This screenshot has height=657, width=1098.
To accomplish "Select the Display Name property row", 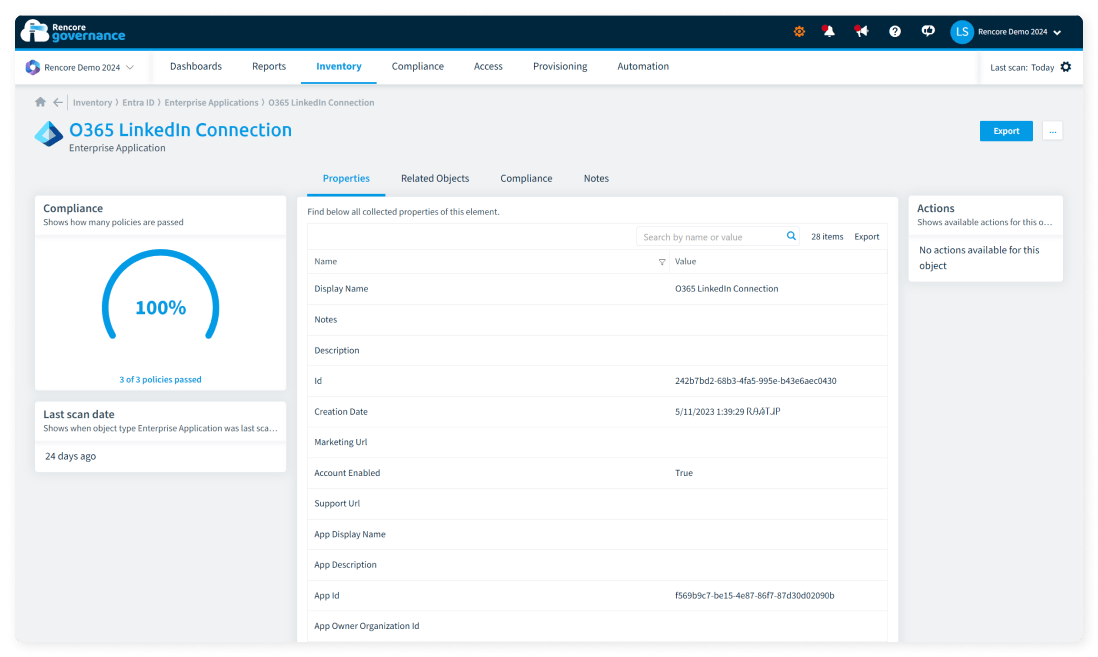I will point(597,289).
